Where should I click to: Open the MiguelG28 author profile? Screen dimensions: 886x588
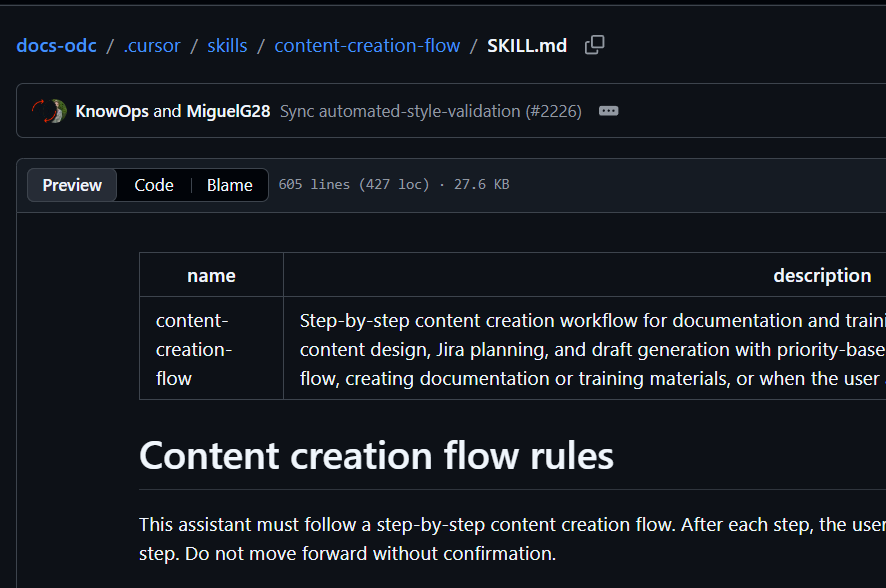(228, 111)
